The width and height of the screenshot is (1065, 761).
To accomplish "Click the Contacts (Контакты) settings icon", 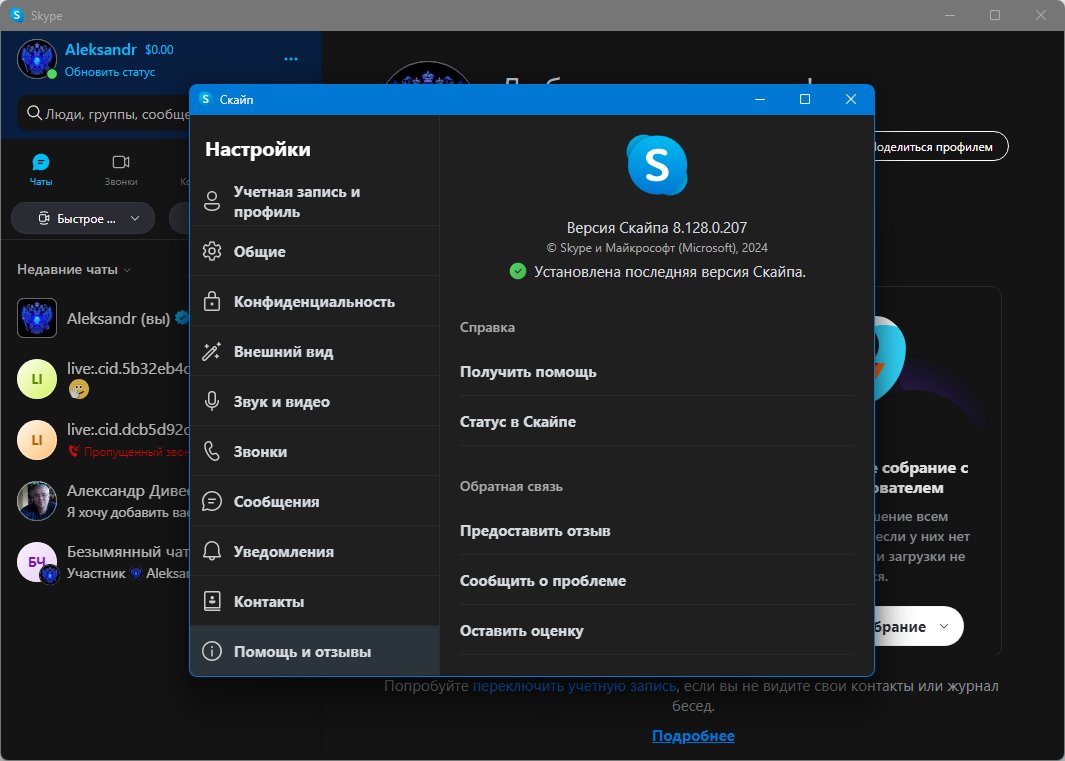I will (212, 601).
